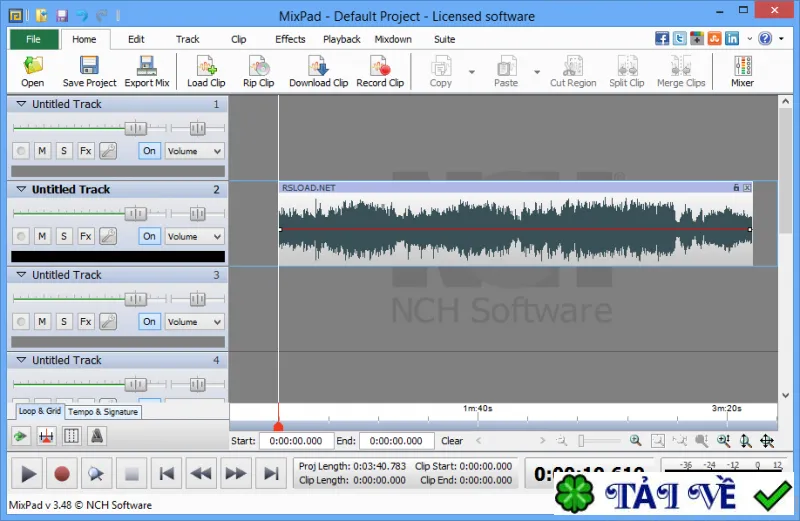Click the Clear selection button
800x521 pixels.
tap(452, 441)
